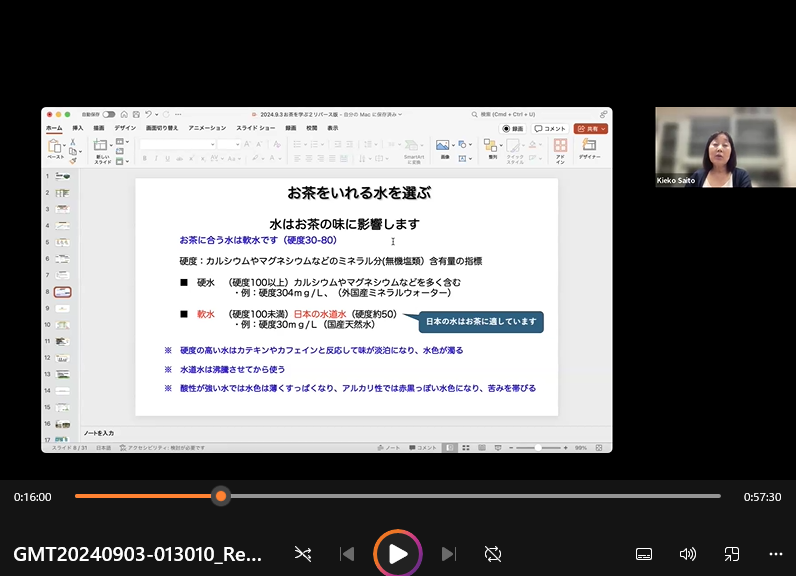Click the red 共有 share button
This screenshot has width=796, height=576.
coord(590,129)
